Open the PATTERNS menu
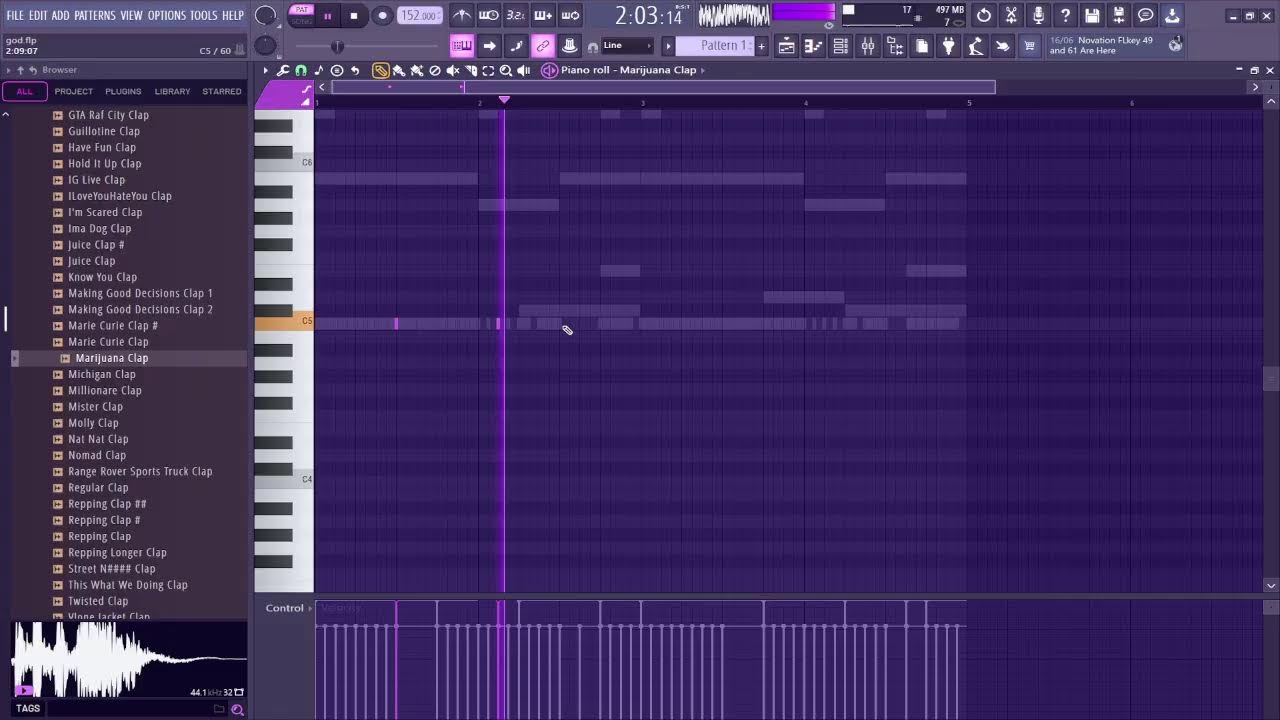The width and height of the screenshot is (1280, 720). coord(95,15)
